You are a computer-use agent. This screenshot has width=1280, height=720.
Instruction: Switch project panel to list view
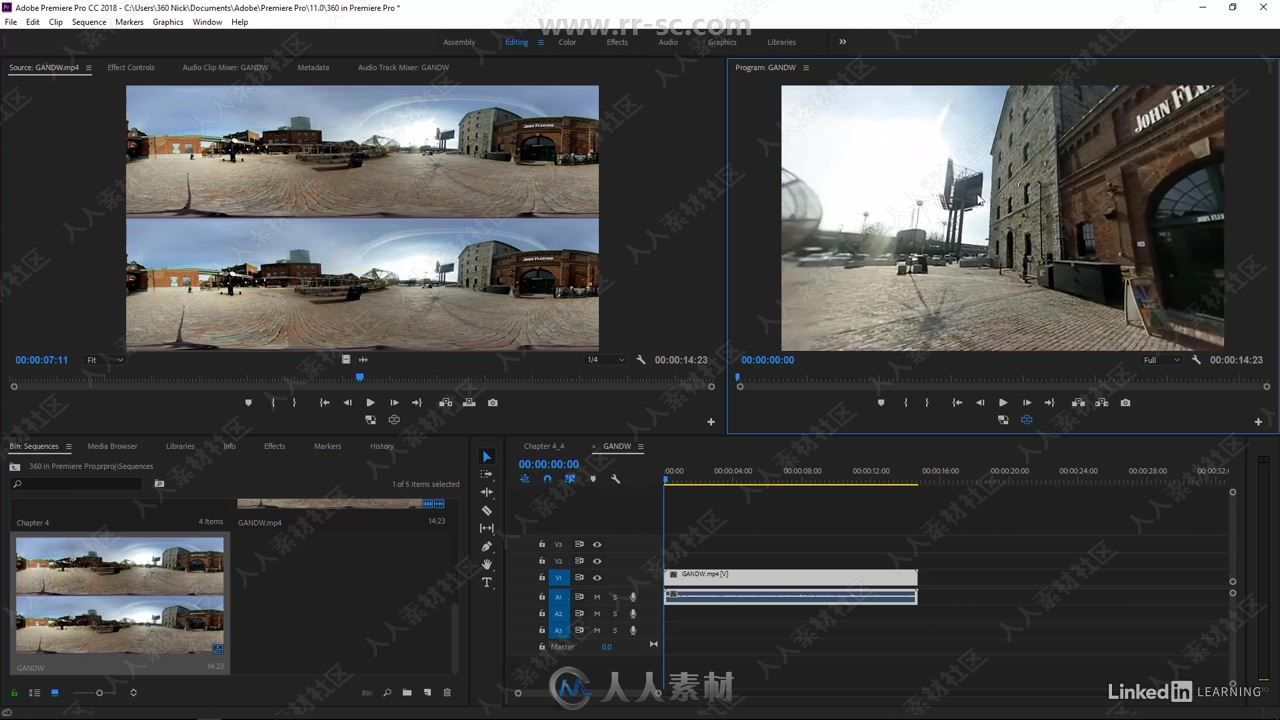34,692
